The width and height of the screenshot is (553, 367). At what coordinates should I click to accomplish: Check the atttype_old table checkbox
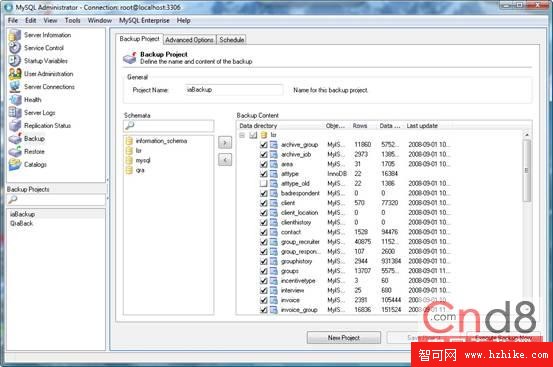pos(263,184)
